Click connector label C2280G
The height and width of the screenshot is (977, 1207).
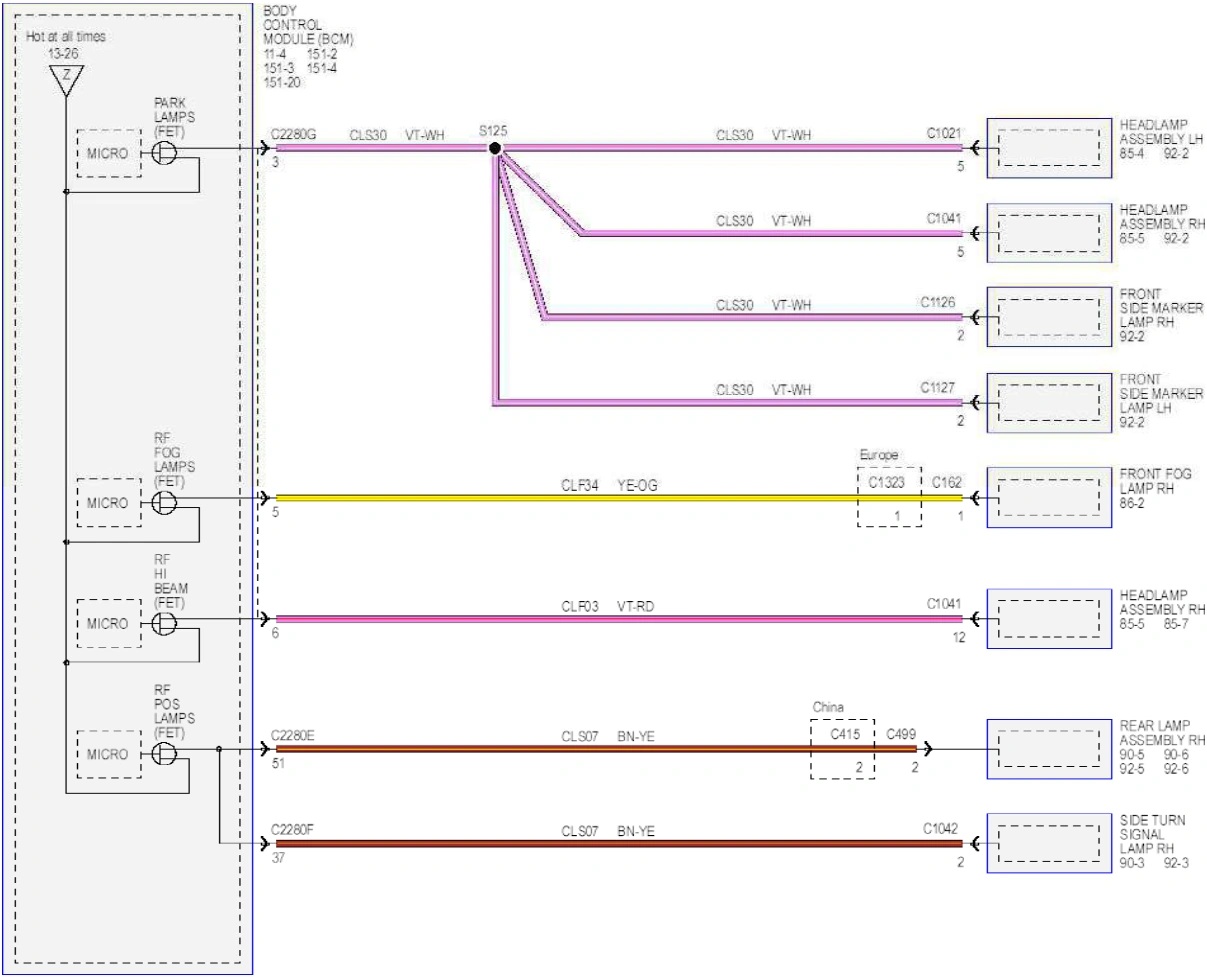click(x=294, y=133)
